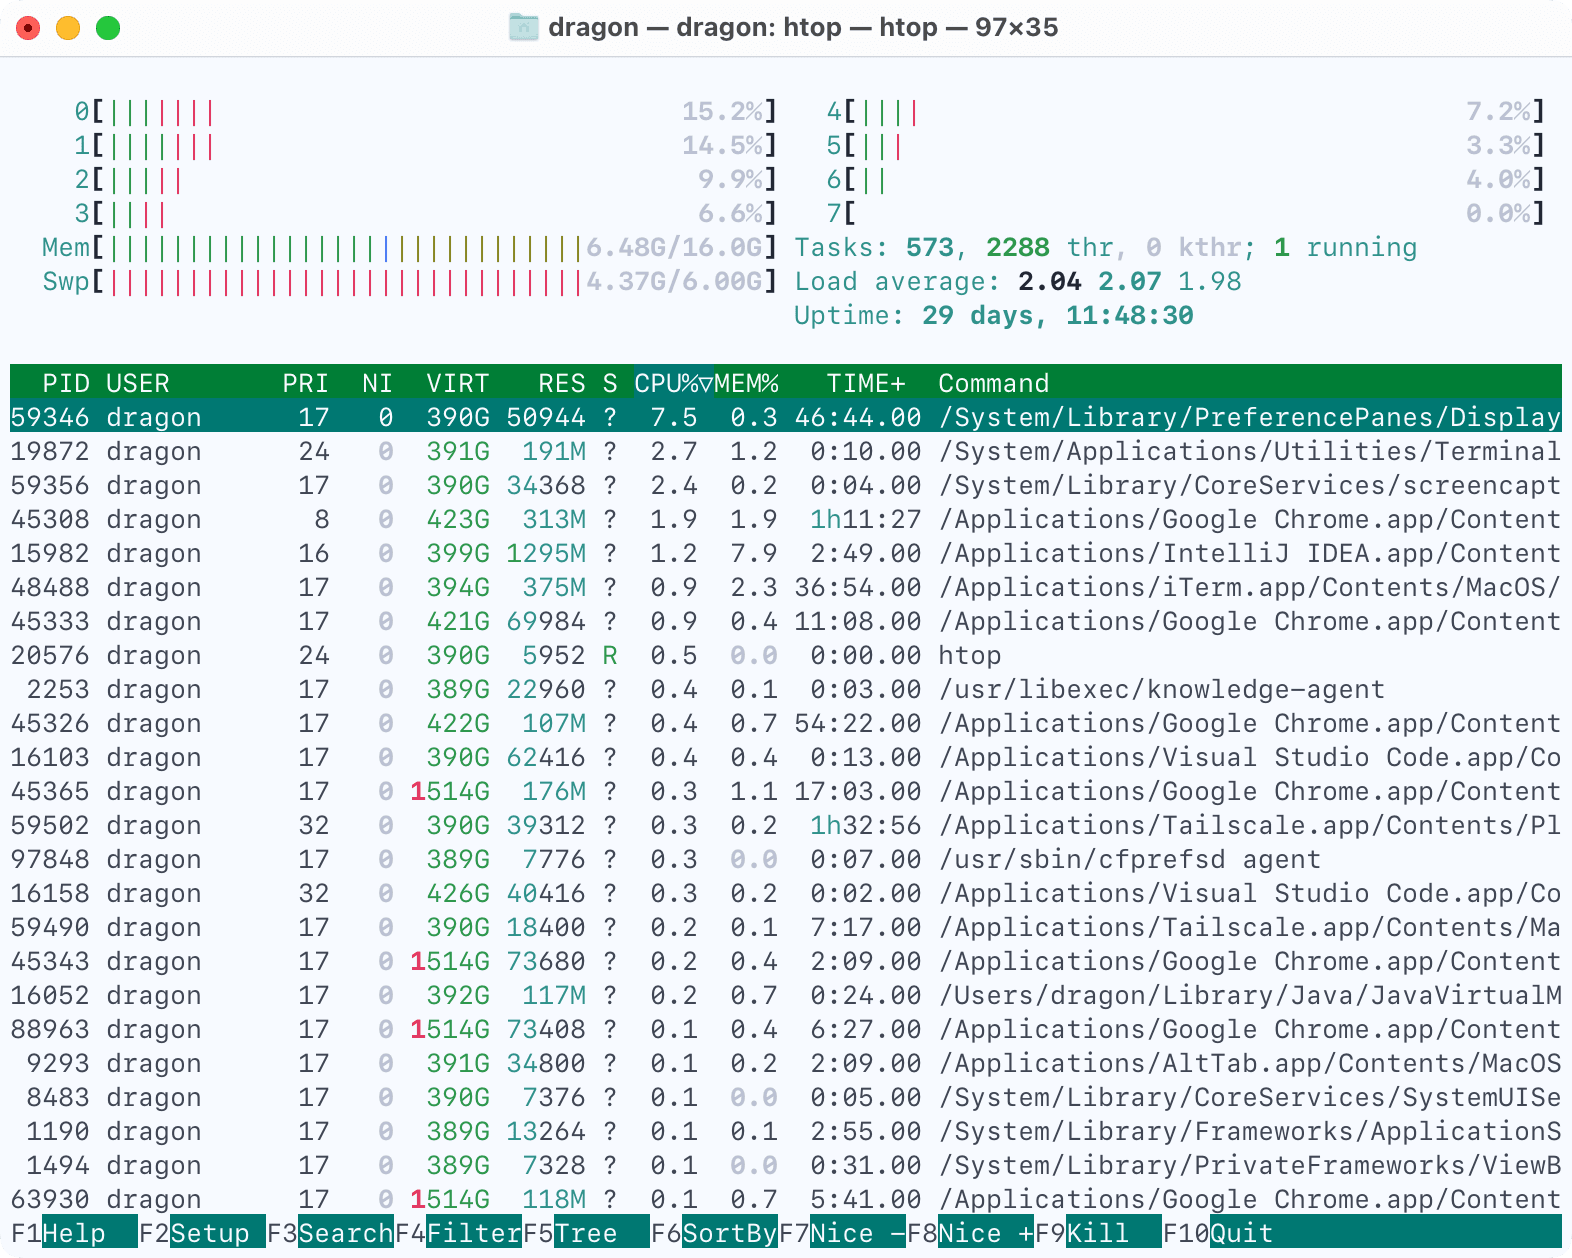Select ViewBridge process row PID 1494
The width and height of the screenshot is (1572, 1258).
786,1165
